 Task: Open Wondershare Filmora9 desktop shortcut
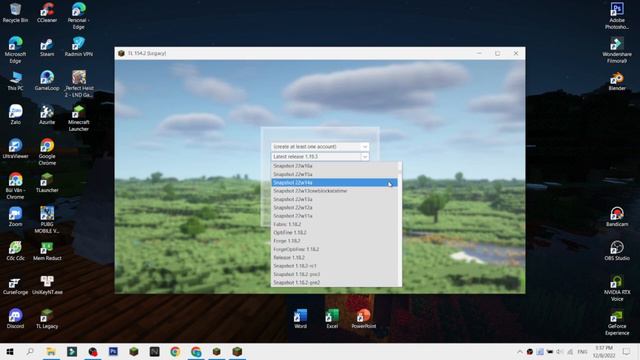tap(617, 50)
